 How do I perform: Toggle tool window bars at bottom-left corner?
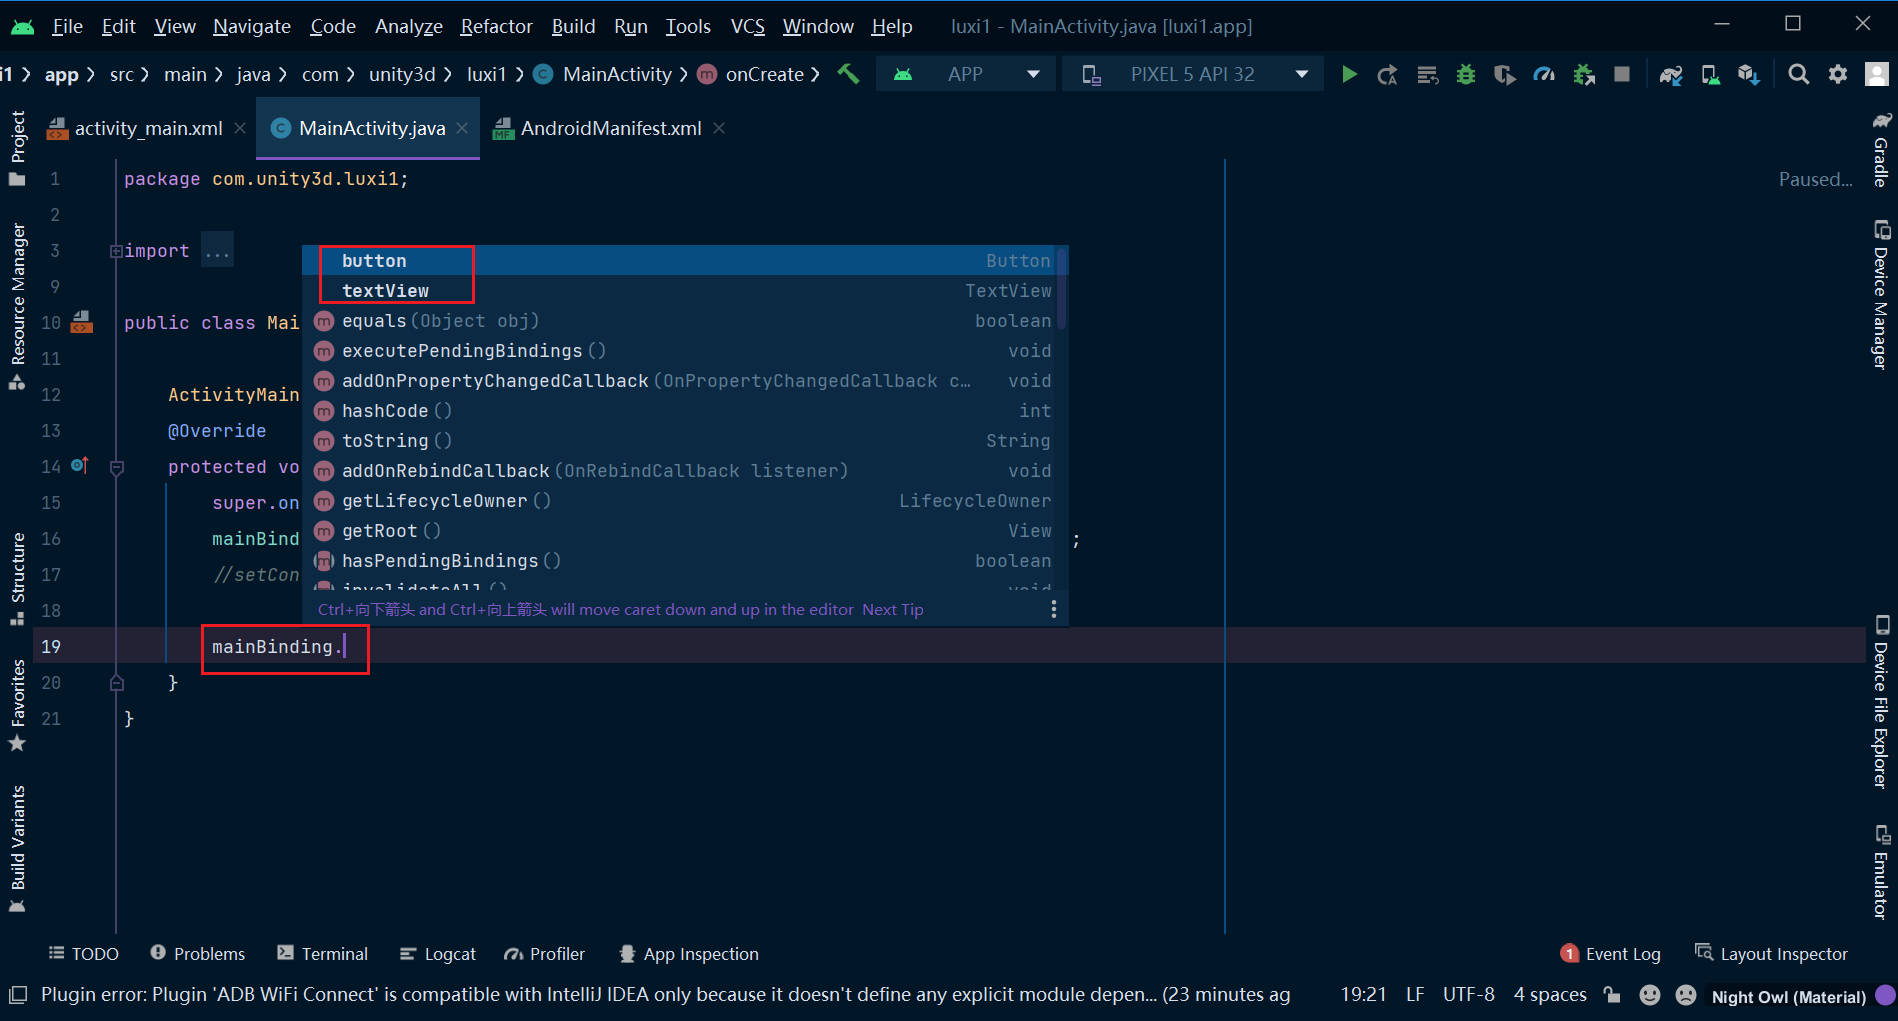point(18,995)
